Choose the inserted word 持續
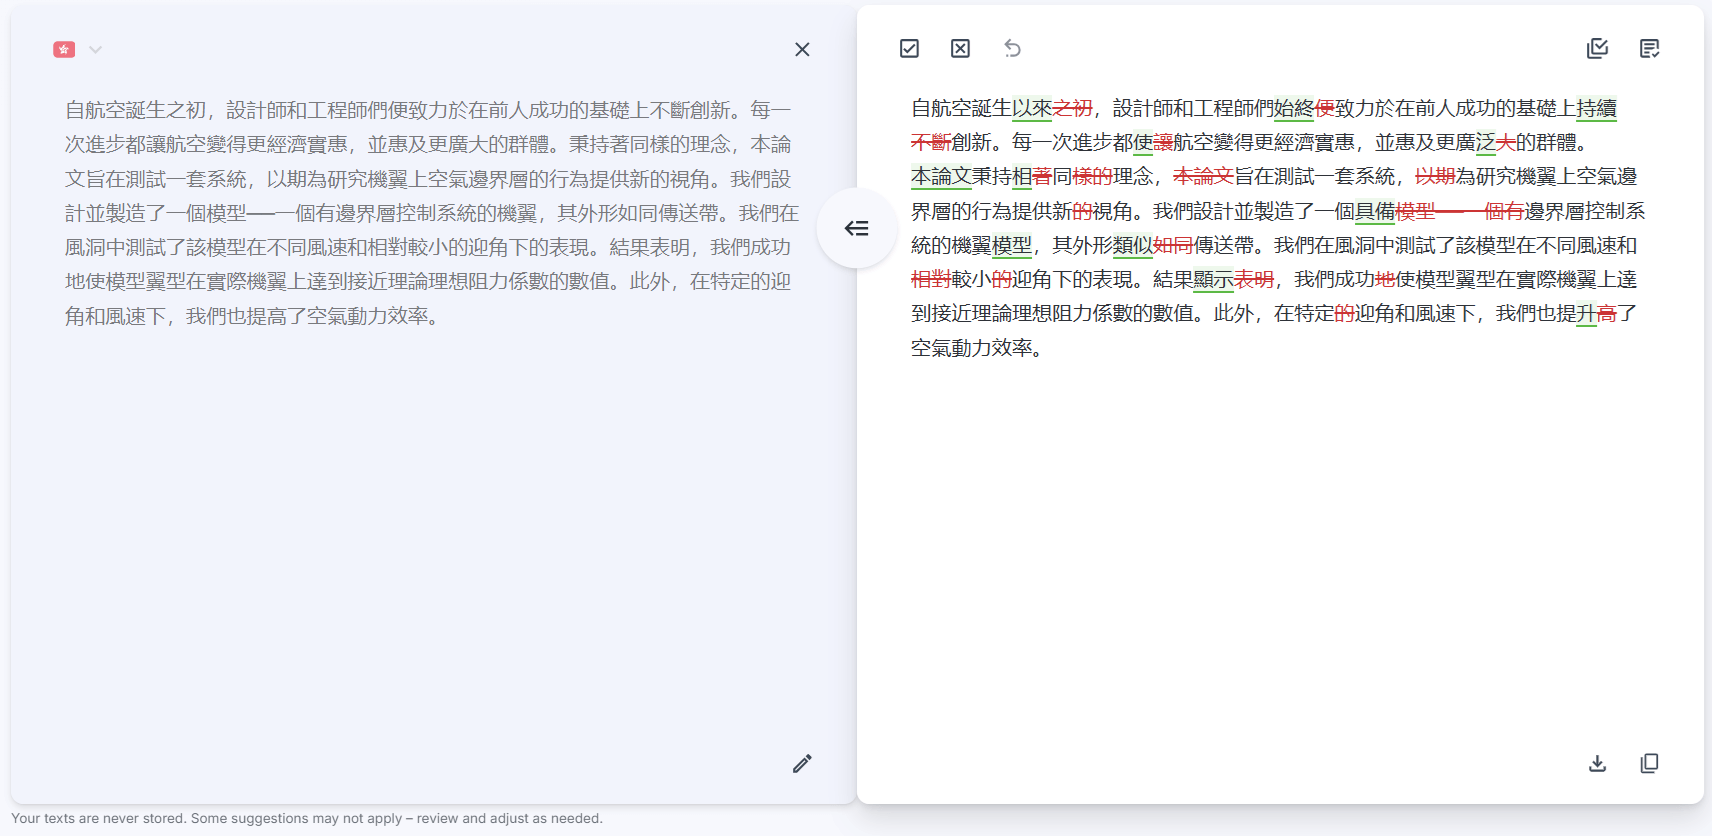1712x836 pixels. 1596,108
